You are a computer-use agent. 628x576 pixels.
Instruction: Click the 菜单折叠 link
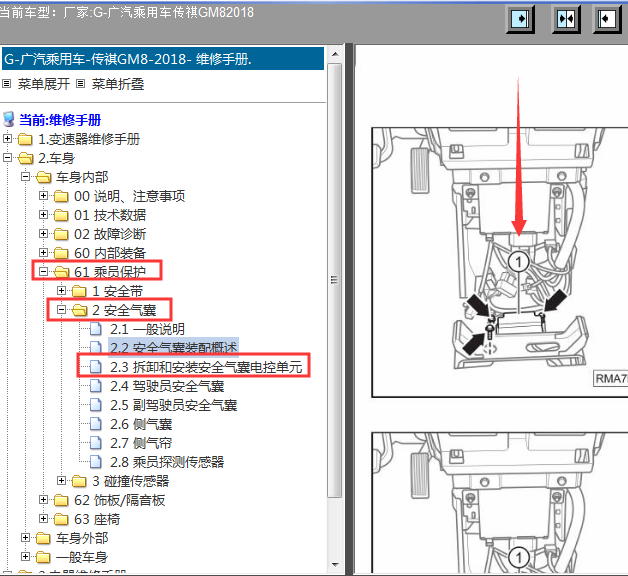coord(118,84)
